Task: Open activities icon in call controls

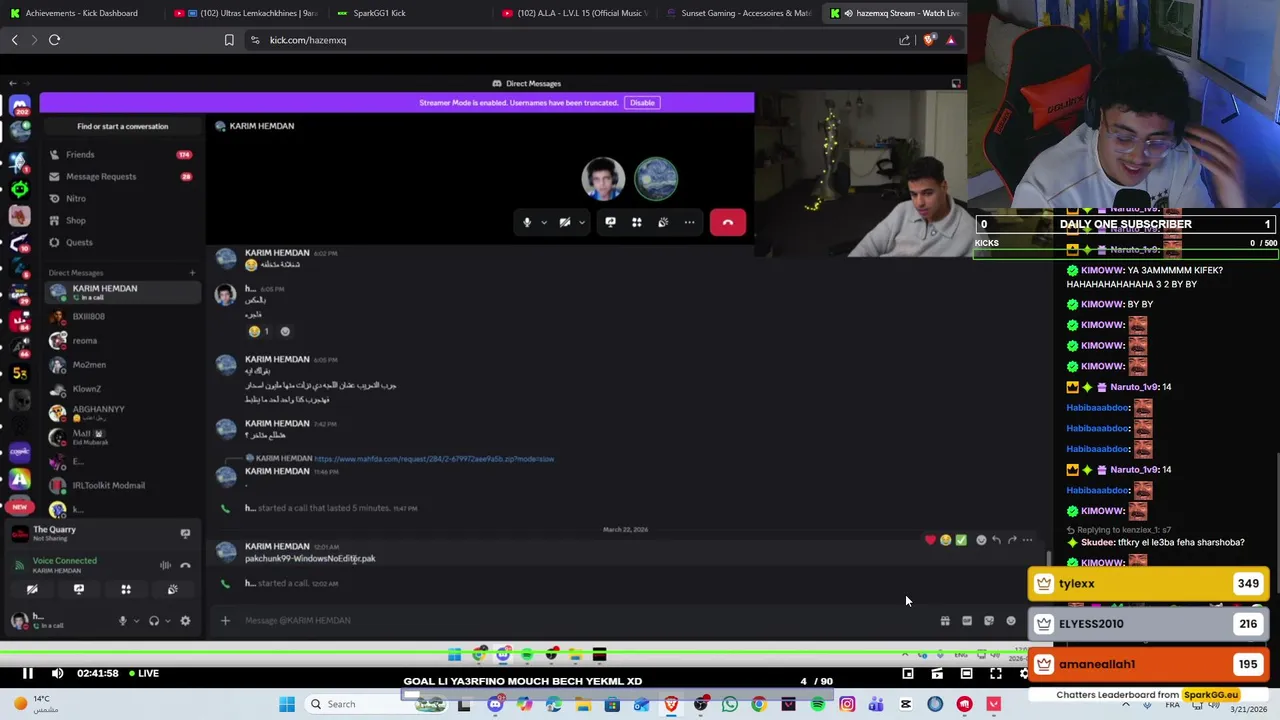Action: [636, 222]
